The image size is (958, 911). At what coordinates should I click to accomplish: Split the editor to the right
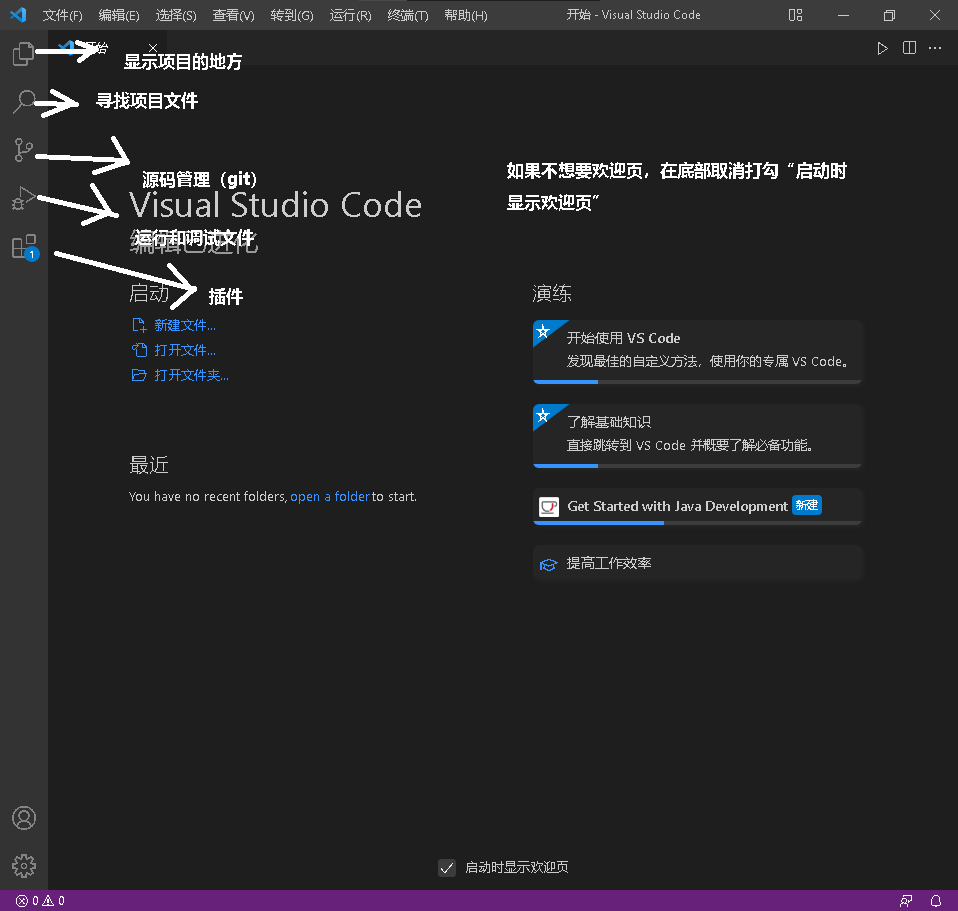[909, 48]
